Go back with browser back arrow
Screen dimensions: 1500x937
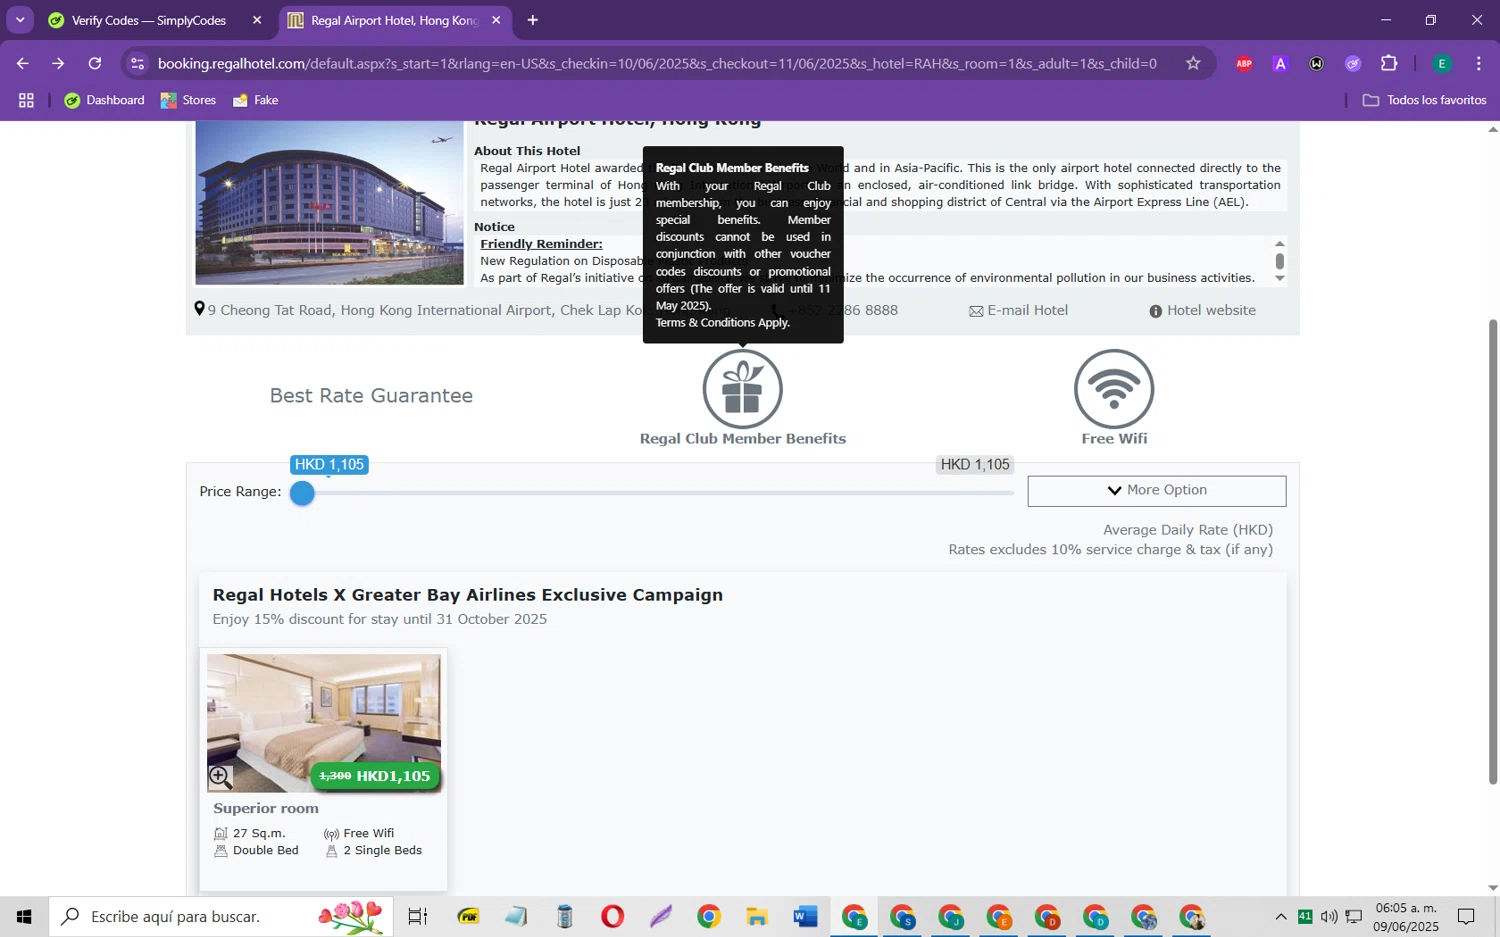tap(22, 63)
